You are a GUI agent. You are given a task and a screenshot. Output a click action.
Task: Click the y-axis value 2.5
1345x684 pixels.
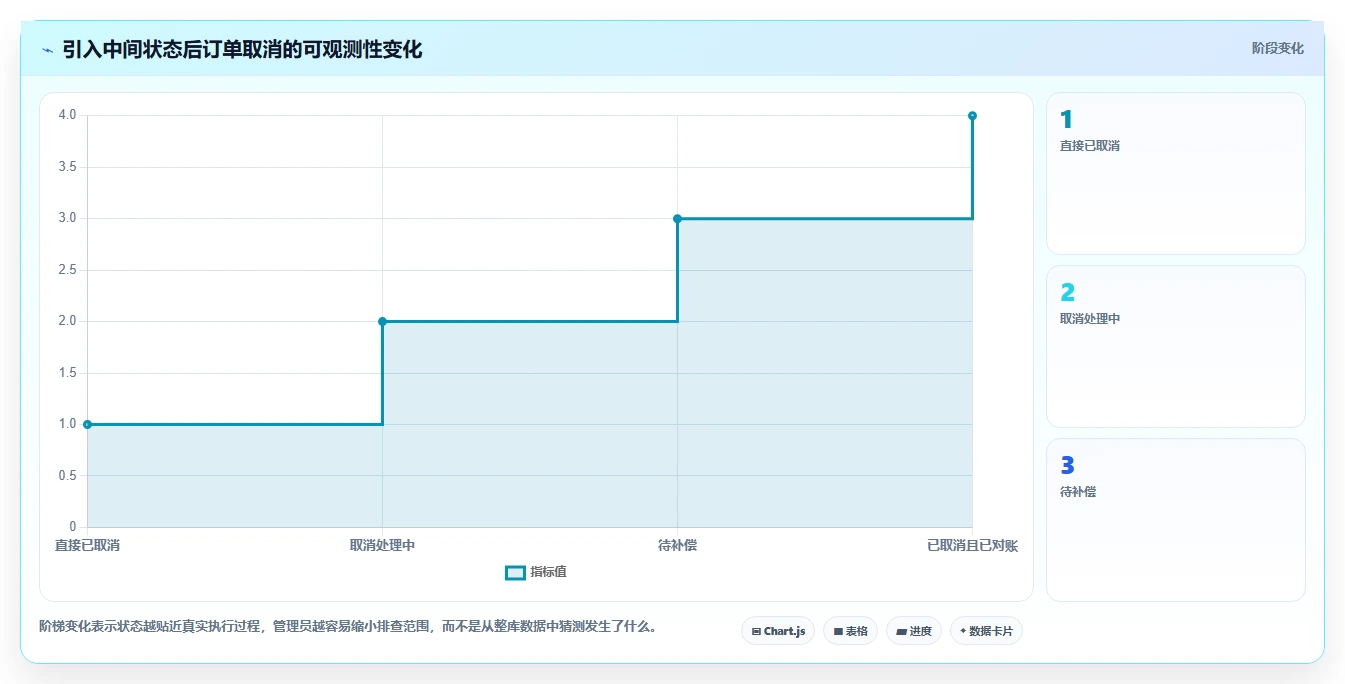67,270
